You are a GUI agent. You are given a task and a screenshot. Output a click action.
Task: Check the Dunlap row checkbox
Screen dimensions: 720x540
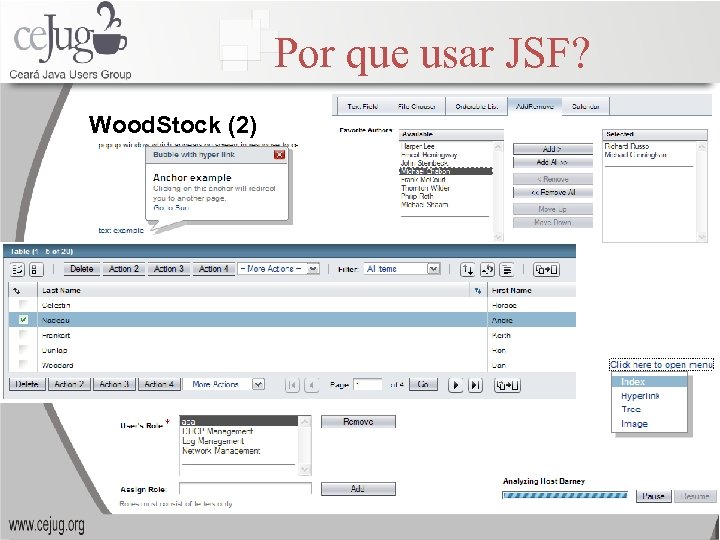click(x=23, y=350)
